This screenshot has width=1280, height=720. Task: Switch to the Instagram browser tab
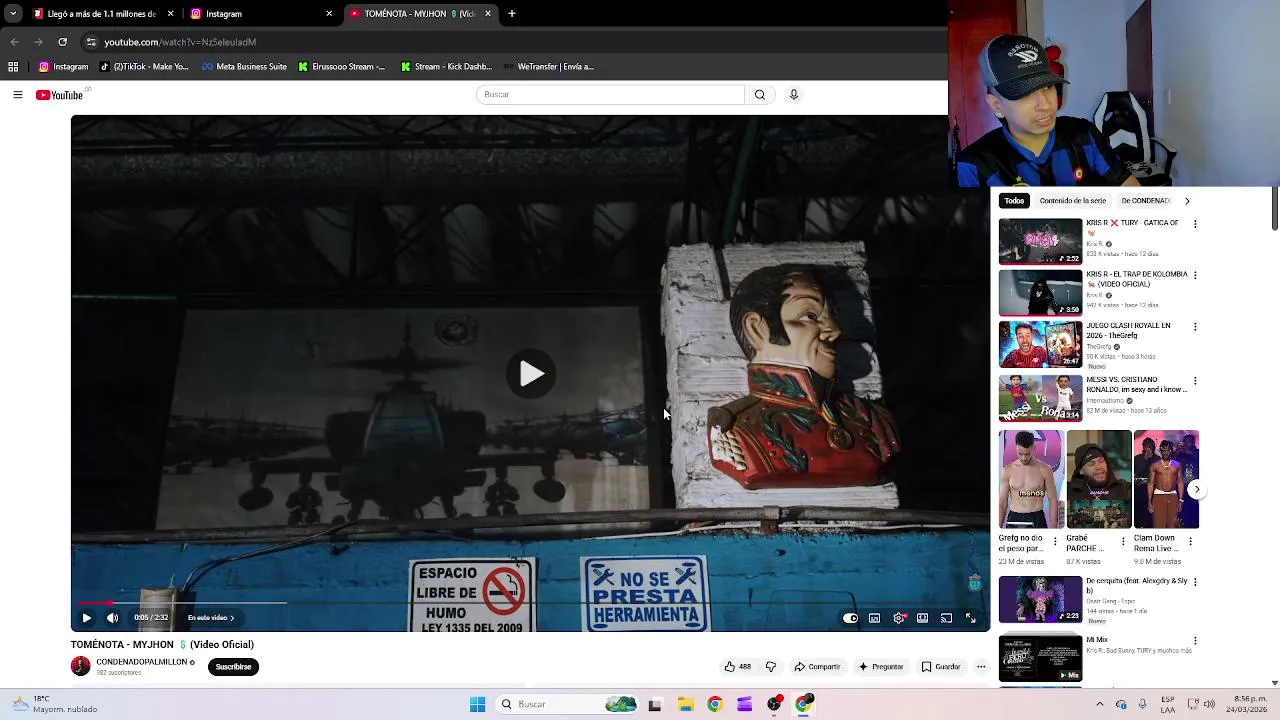pos(260,14)
